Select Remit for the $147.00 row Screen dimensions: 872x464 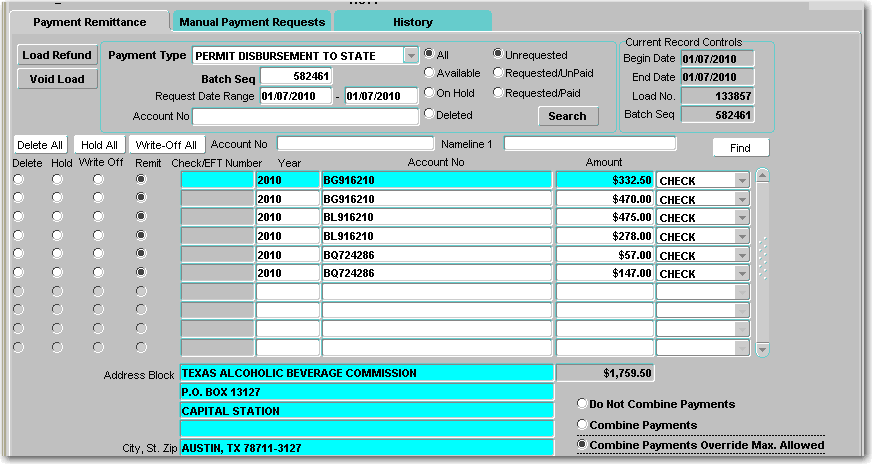pos(141,272)
